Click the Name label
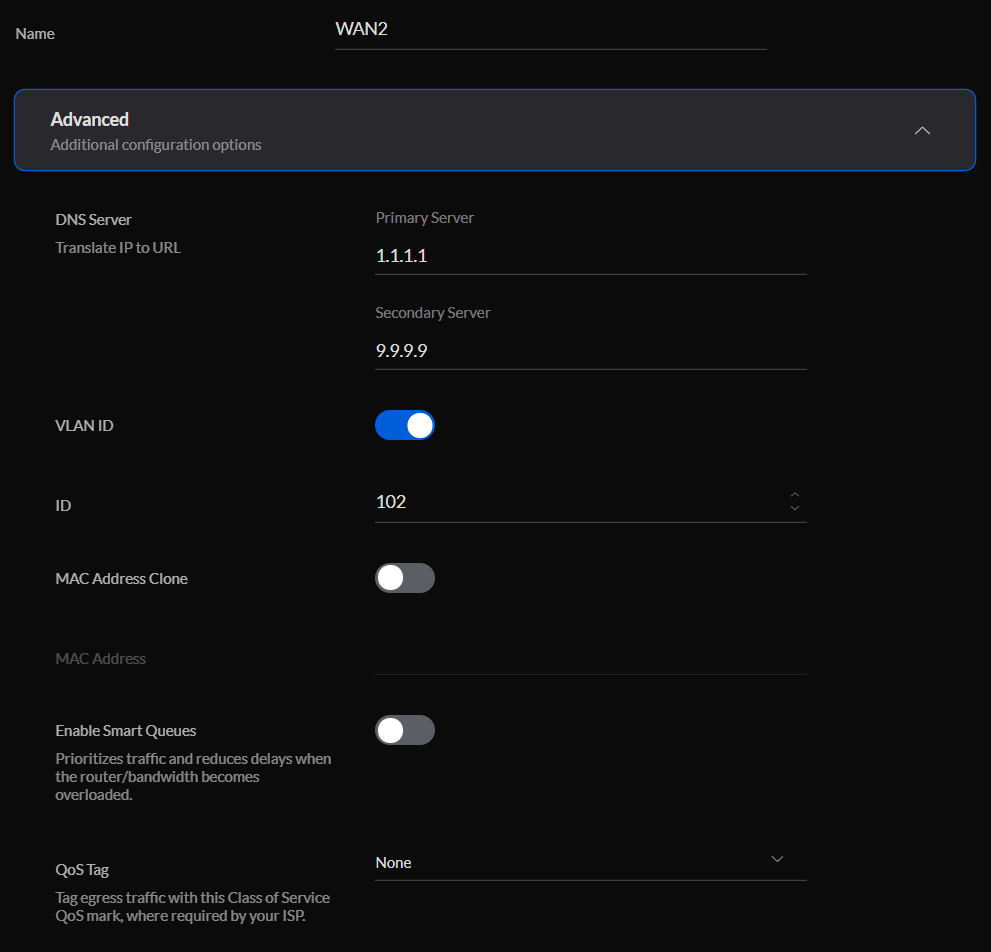Viewport: 991px width, 952px height. pyautogui.click(x=35, y=34)
